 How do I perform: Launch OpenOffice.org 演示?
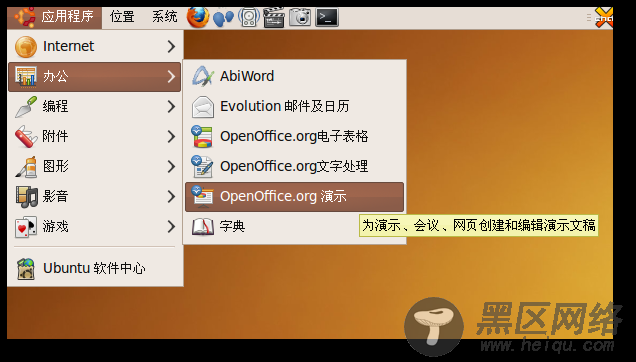[294, 197]
